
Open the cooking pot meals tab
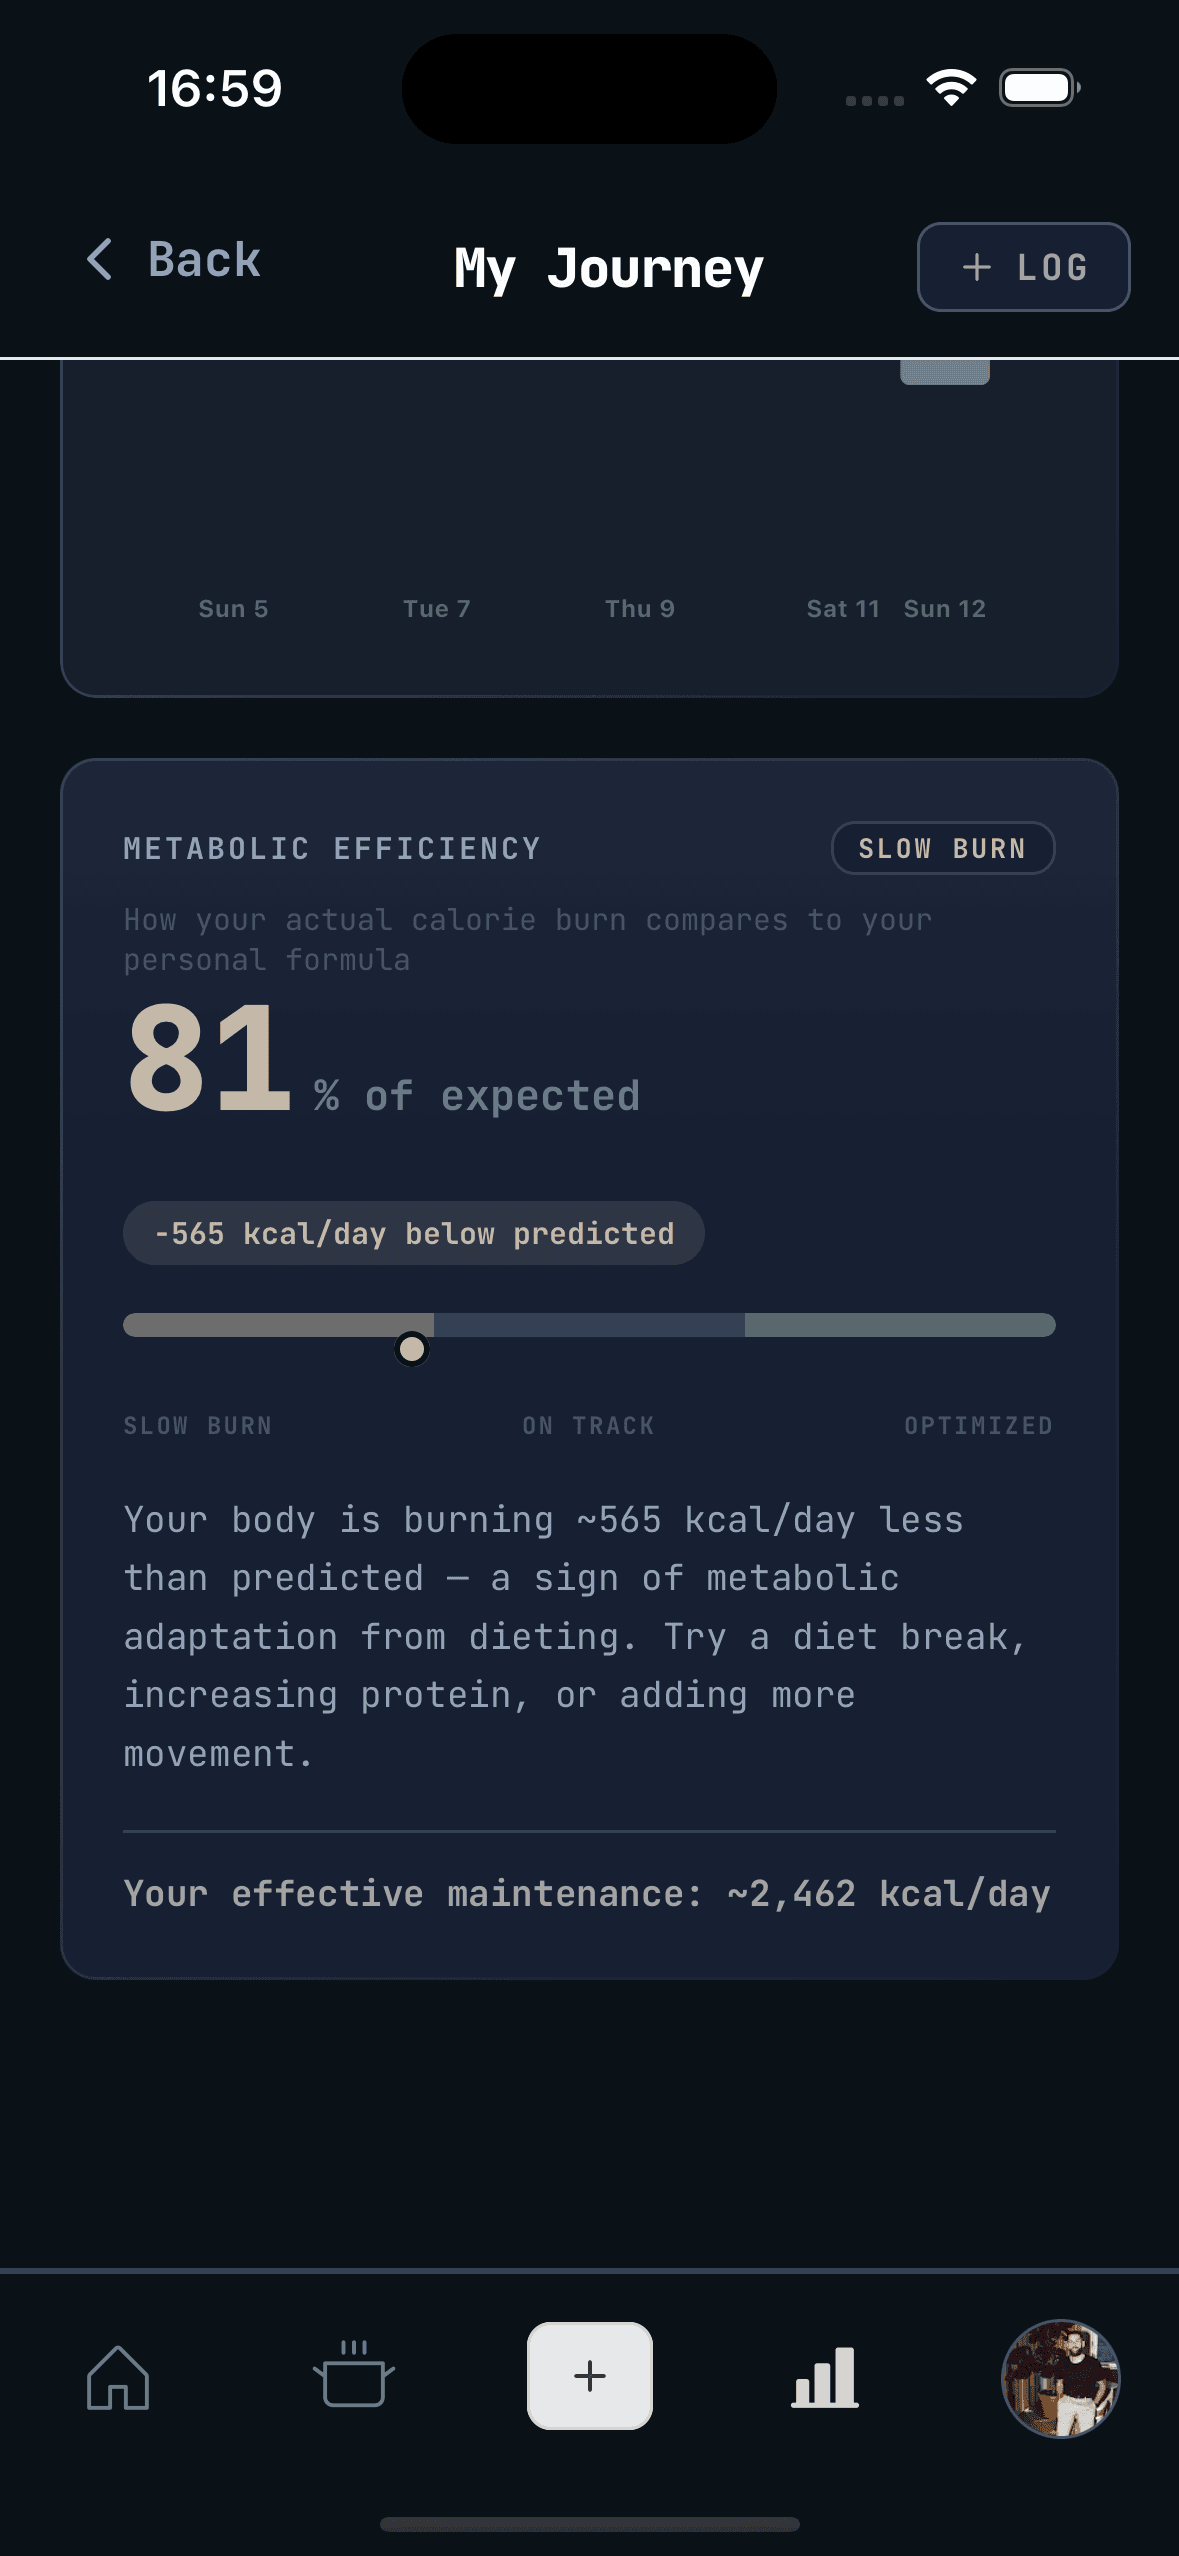tap(354, 2374)
